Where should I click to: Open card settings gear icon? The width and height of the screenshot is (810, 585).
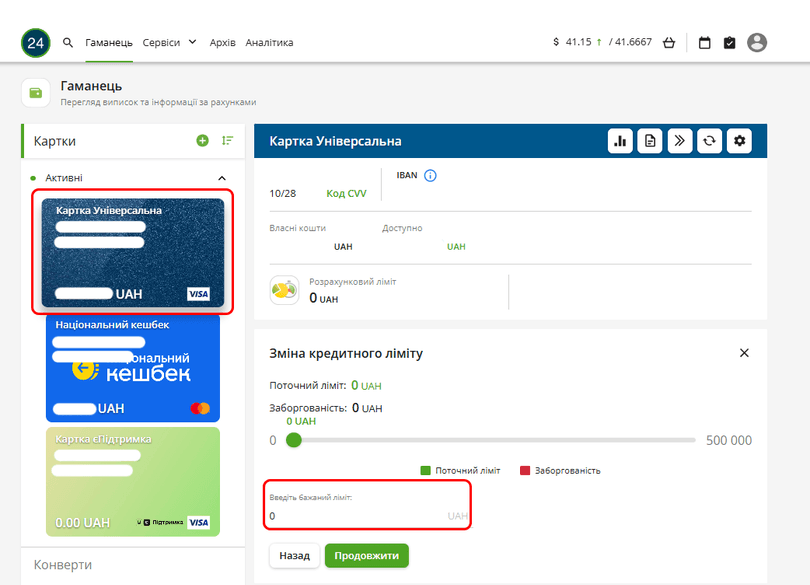[x=739, y=141]
